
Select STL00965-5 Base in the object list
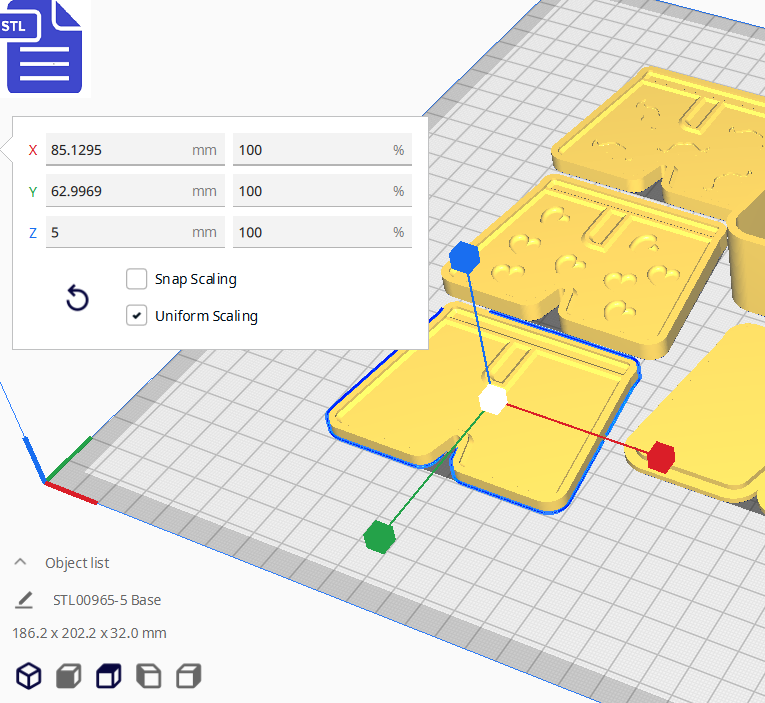(107, 600)
